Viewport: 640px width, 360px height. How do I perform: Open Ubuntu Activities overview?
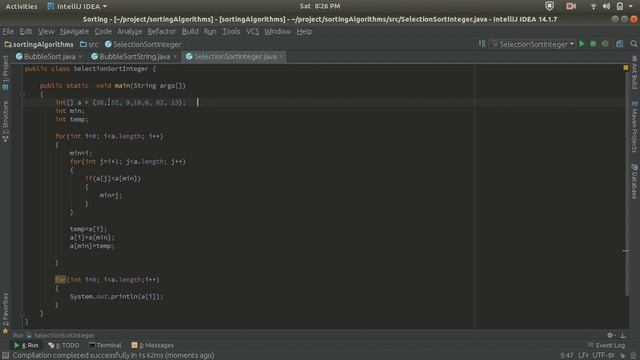click(21, 6)
